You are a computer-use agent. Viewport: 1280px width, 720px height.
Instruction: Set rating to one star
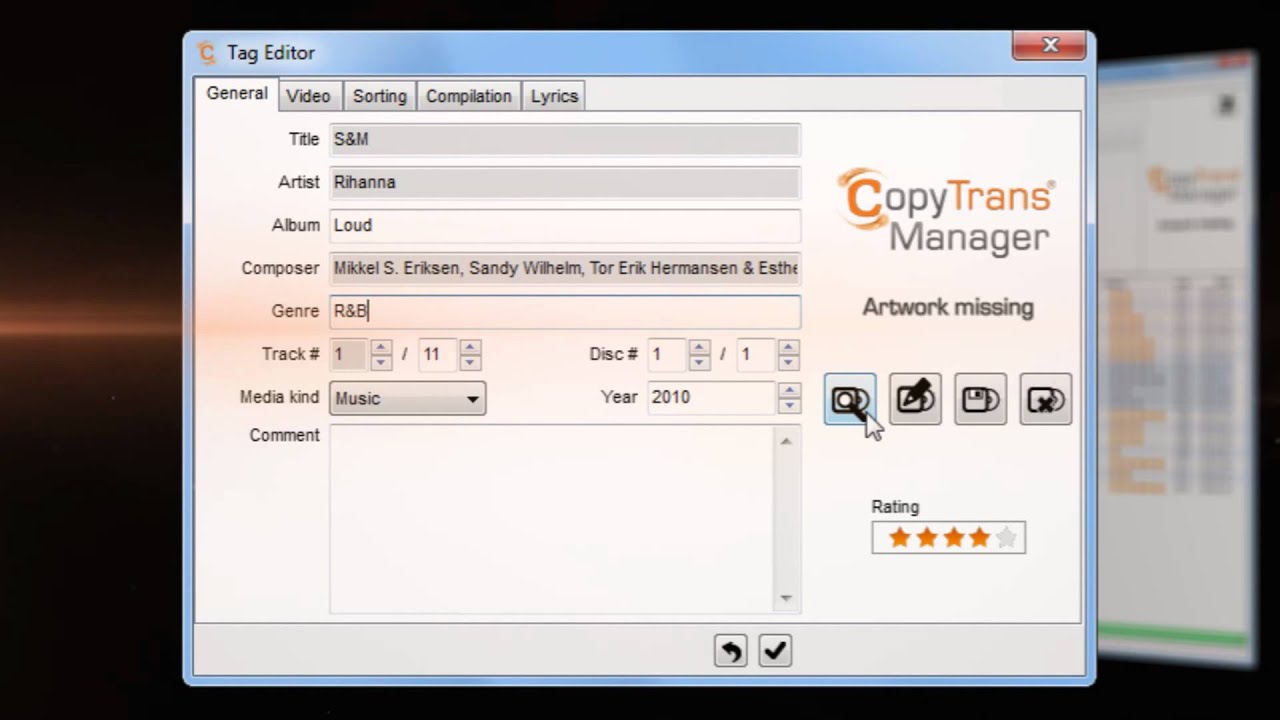[x=899, y=538]
